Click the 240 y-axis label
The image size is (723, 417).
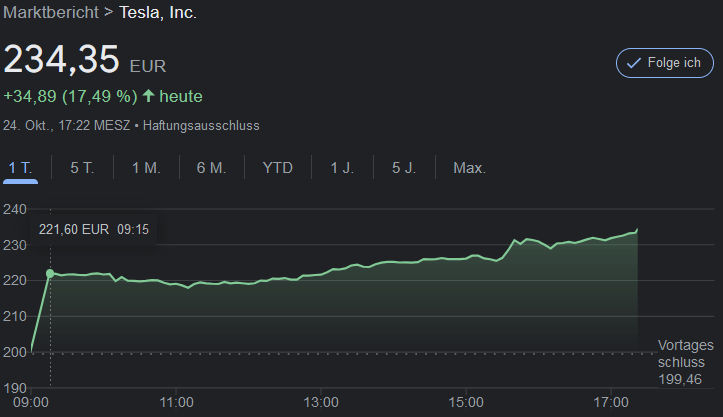coord(15,209)
